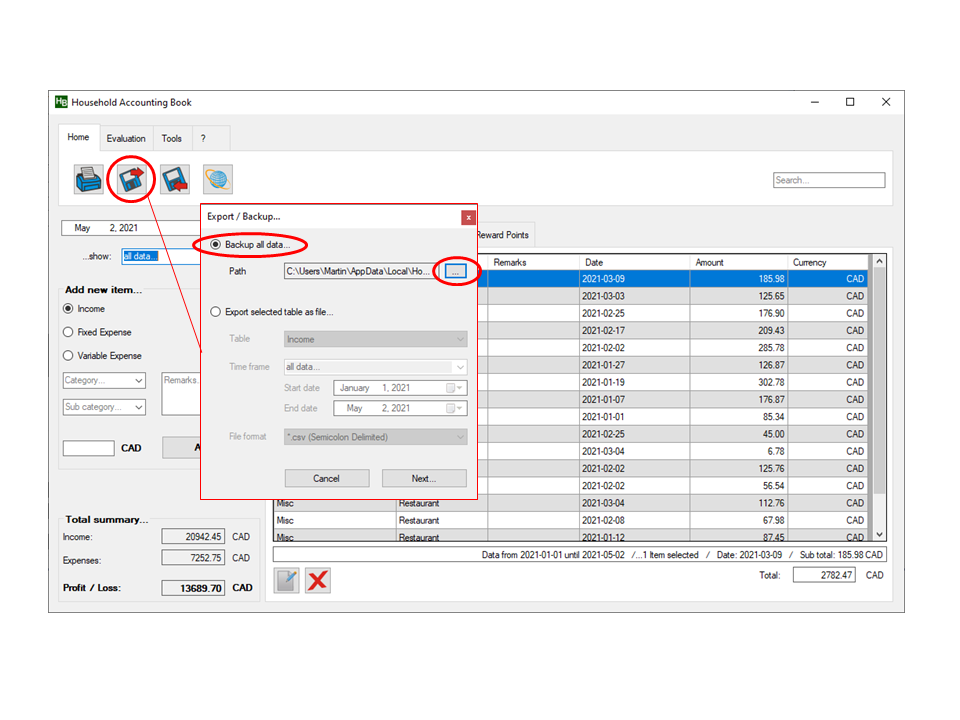Expand the Category dropdown
The image size is (960, 720).
pos(104,380)
